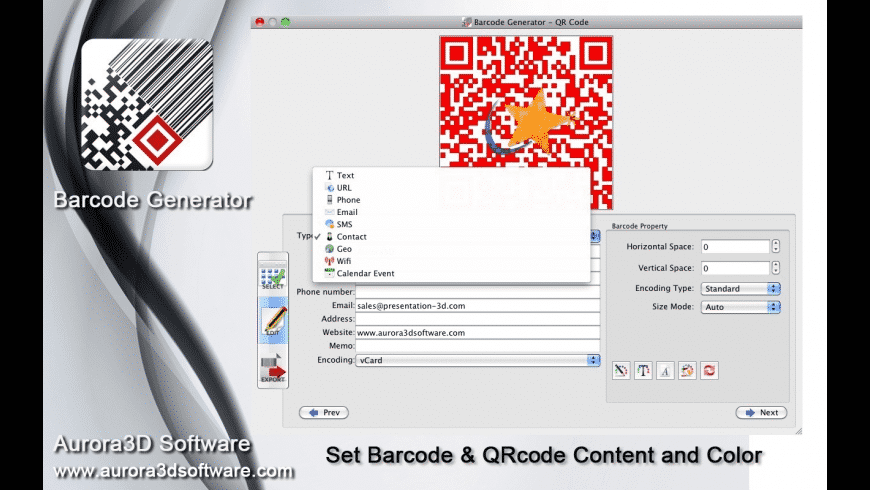Adjust the Vertical Space stepper arrows
870x490 pixels.
pos(776,268)
